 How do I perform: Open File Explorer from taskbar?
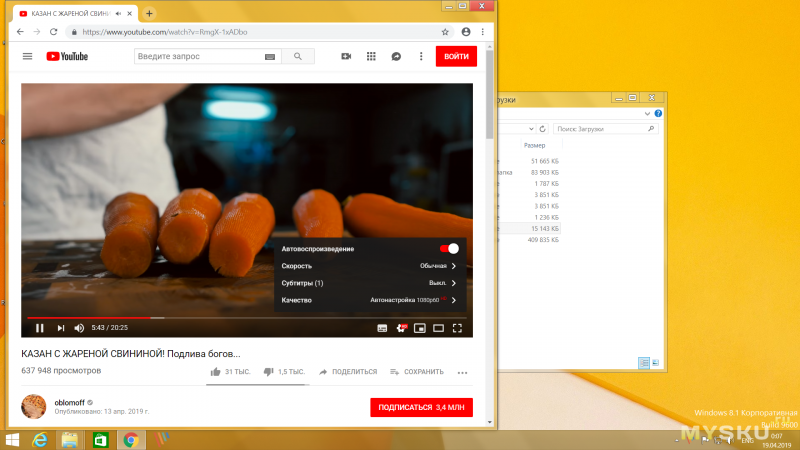tap(70, 440)
